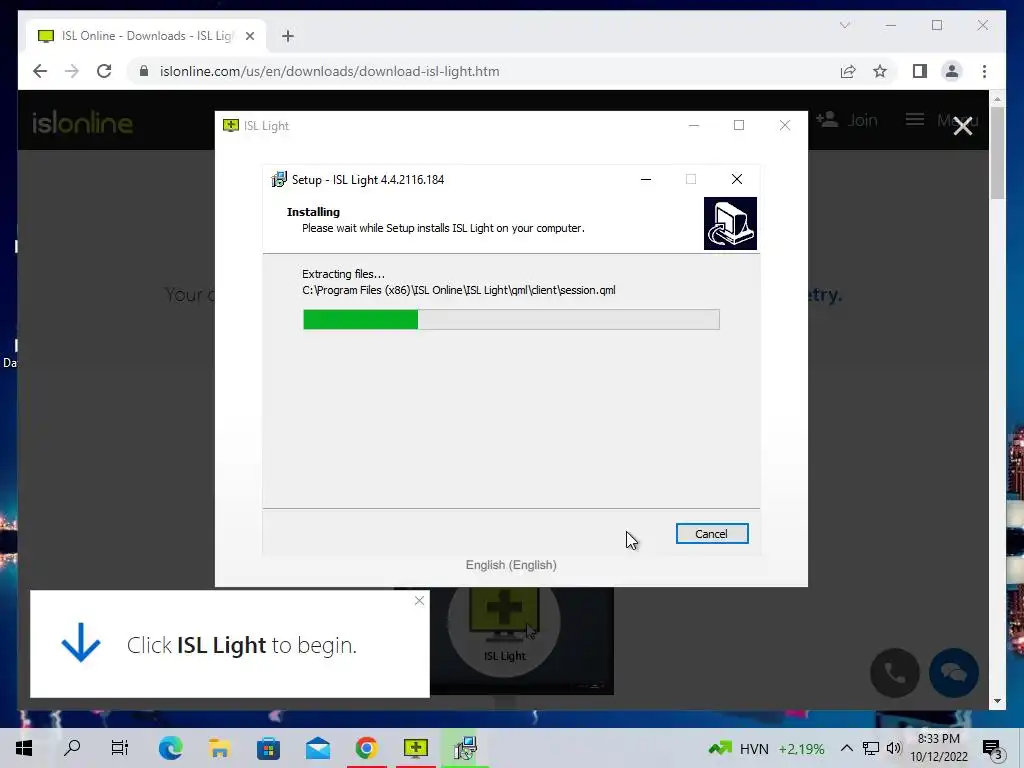Click the HVN stock widget on taskbar
Image resolution: width=1024 pixels, height=768 pixels.
click(x=766, y=748)
